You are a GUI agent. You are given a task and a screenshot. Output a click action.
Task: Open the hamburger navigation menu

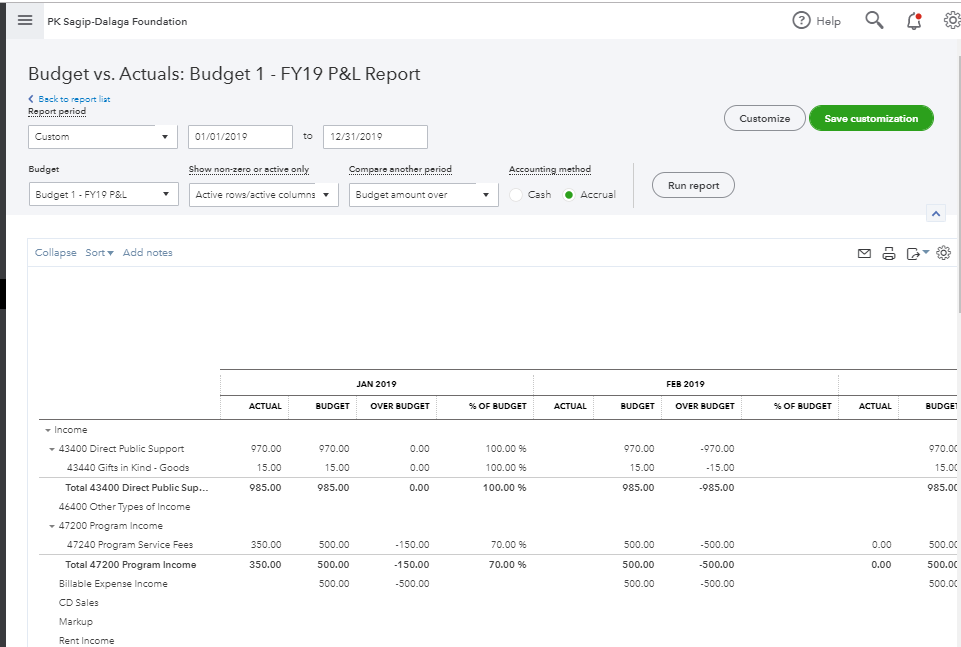[x=25, y=20]
